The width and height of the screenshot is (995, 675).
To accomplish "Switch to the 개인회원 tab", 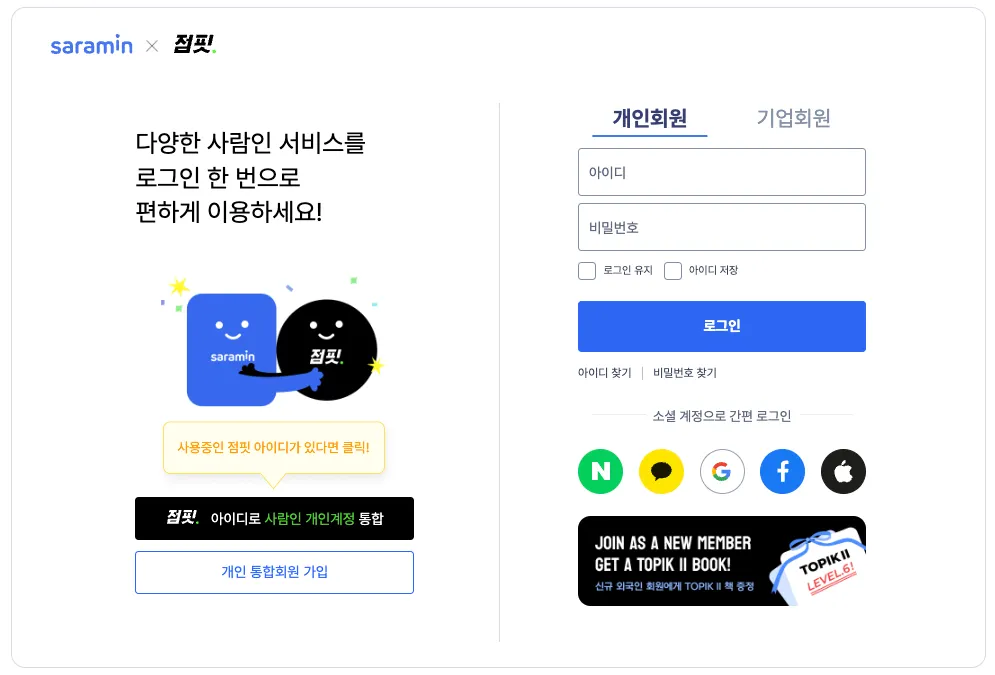I will click(x=650, y=119).
